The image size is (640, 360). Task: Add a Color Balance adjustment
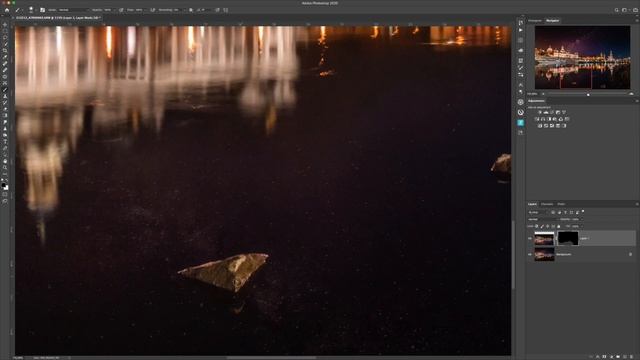(x=543, y=119)
